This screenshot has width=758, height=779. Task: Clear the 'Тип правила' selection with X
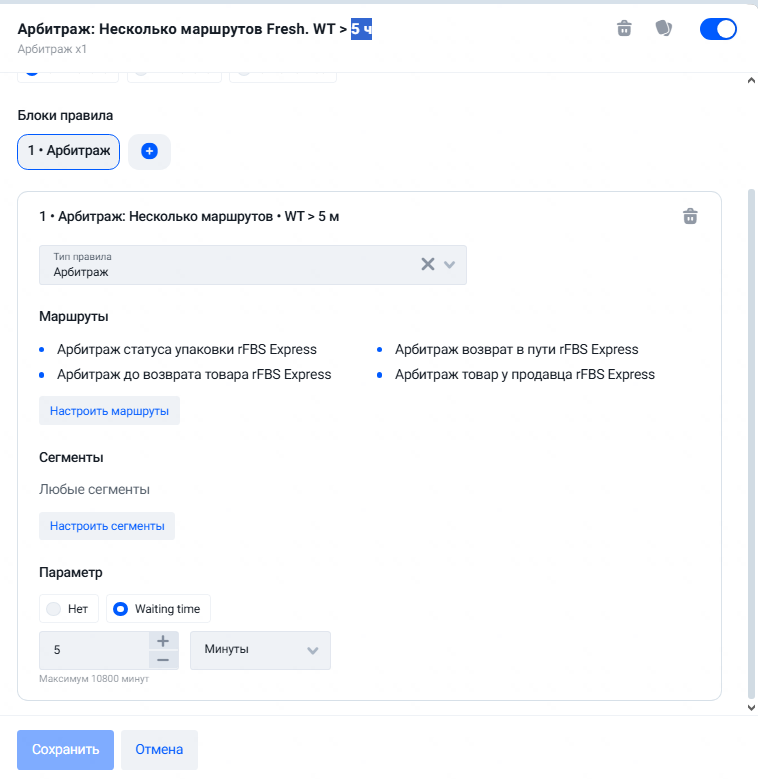pyautogui.click(x=428, y=264)
